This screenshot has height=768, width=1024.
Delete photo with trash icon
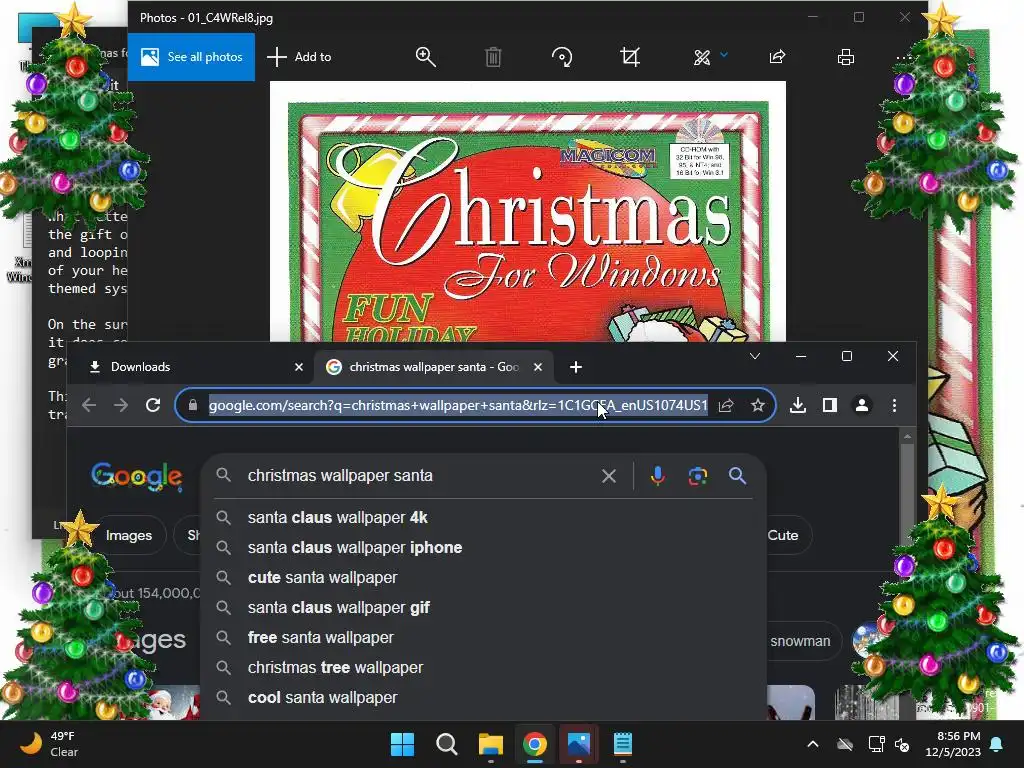click(x=493, y=57)
